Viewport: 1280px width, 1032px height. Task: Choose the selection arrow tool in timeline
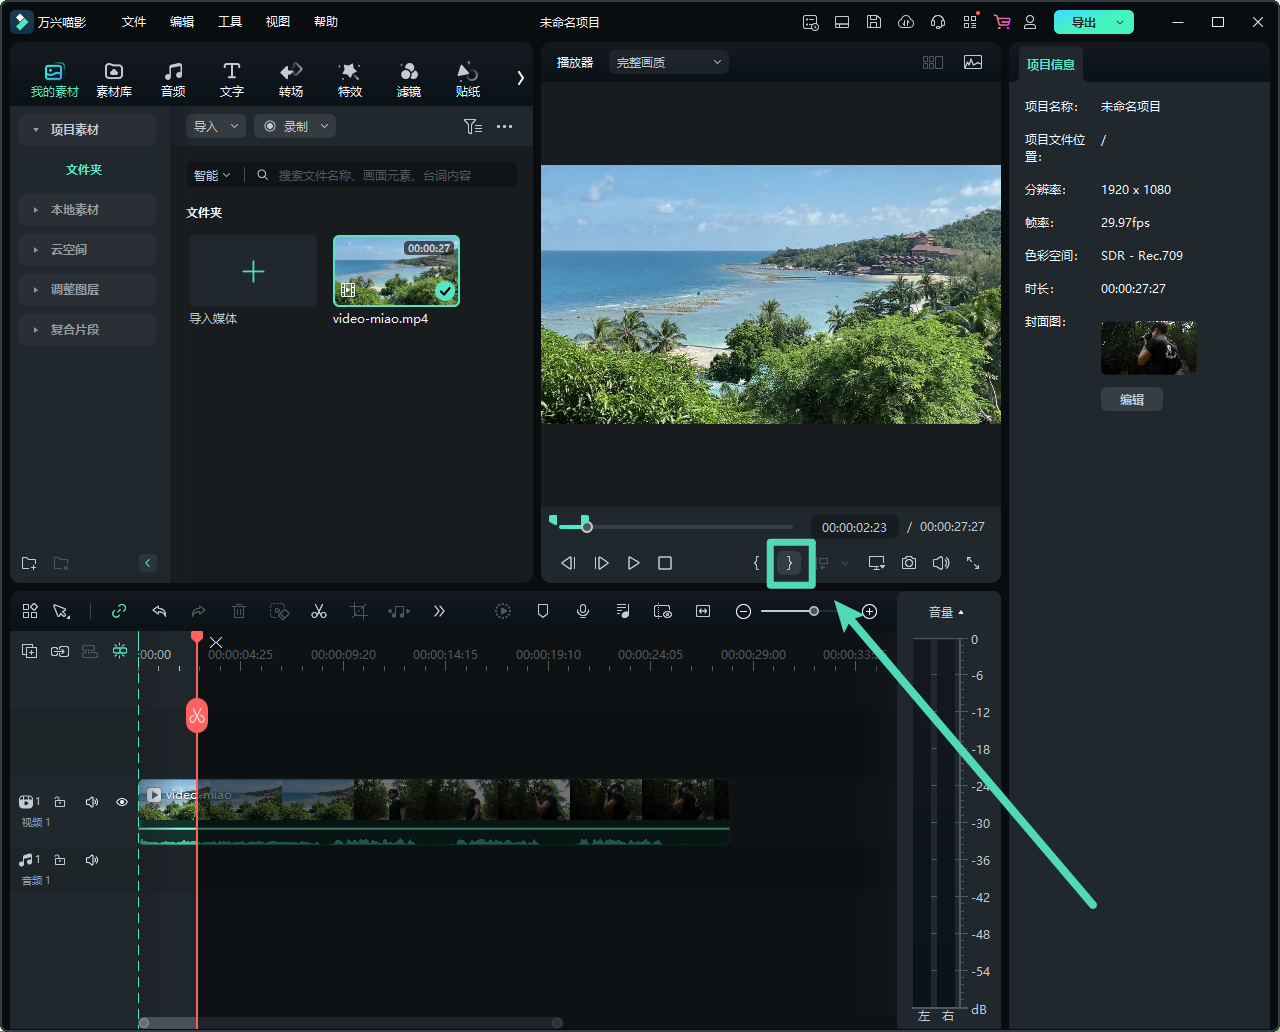61,611
